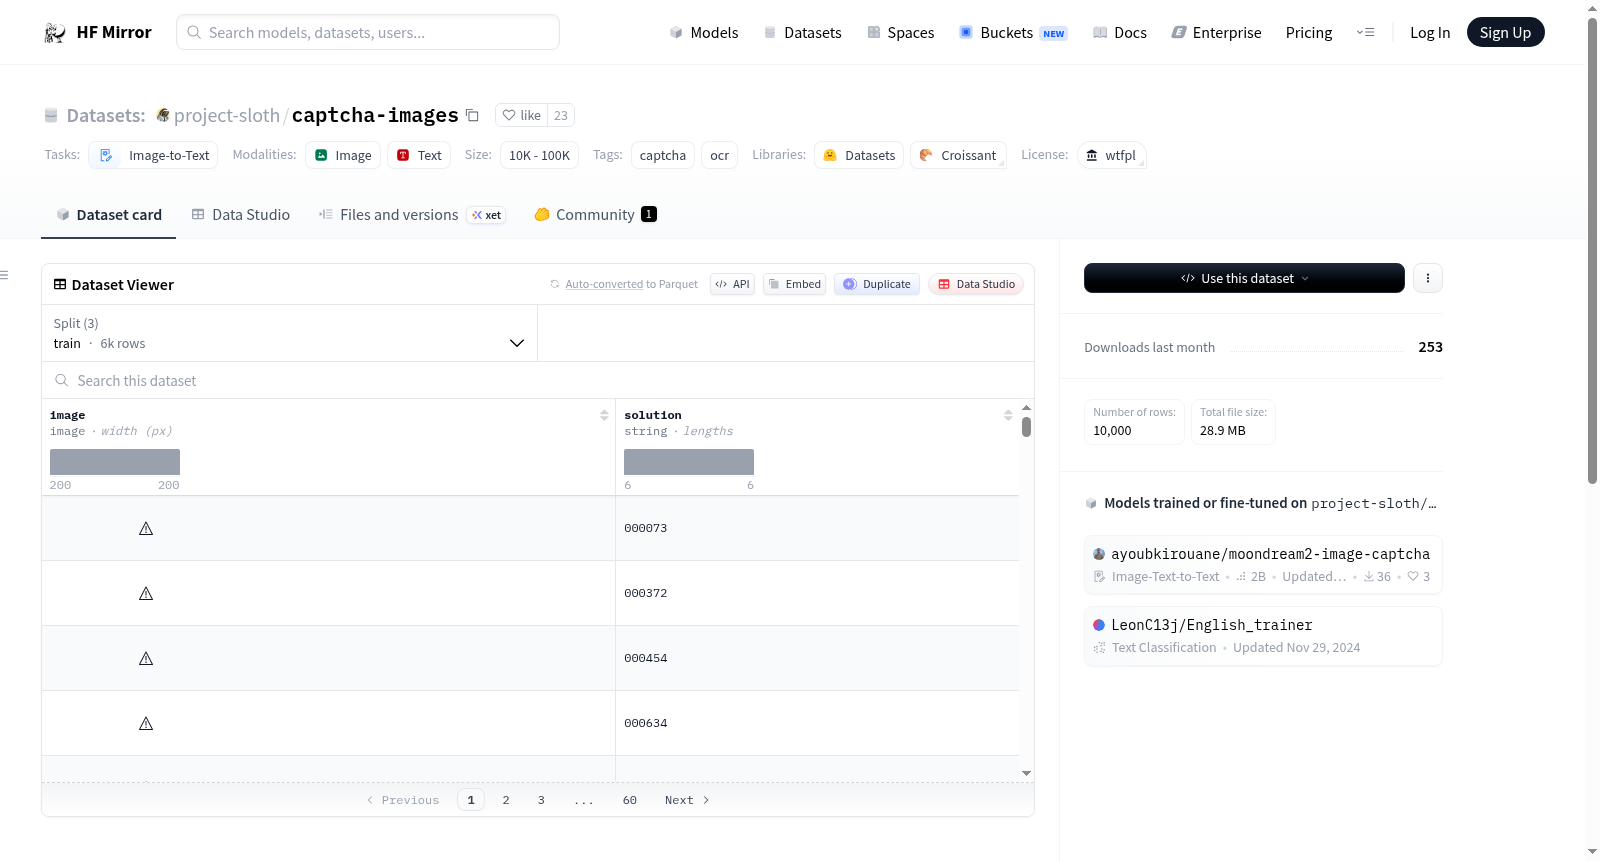Sort by the solution column sort icon
The width and height of the screenshot is (1600, 861).
click(x=1008, y=415)
